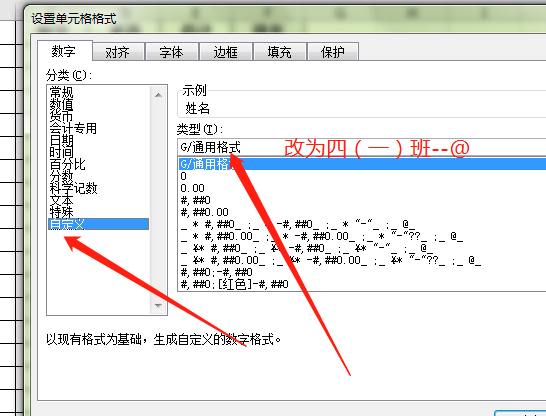Switch to the 数字 tab
The image size is (546, 416).
pyautogui.click(x=64, y=51)
